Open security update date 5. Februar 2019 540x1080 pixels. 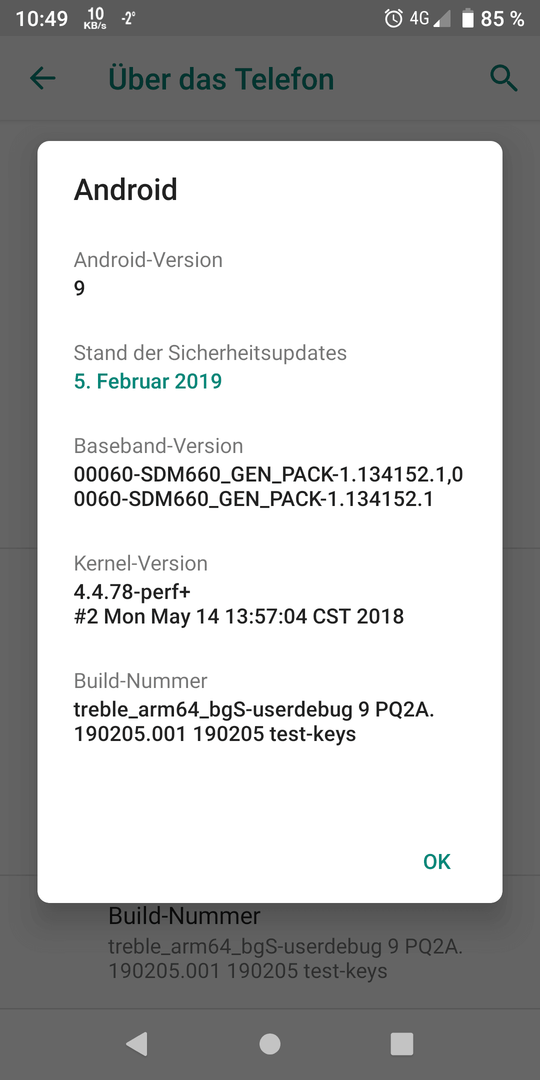[x=147, y=381]
